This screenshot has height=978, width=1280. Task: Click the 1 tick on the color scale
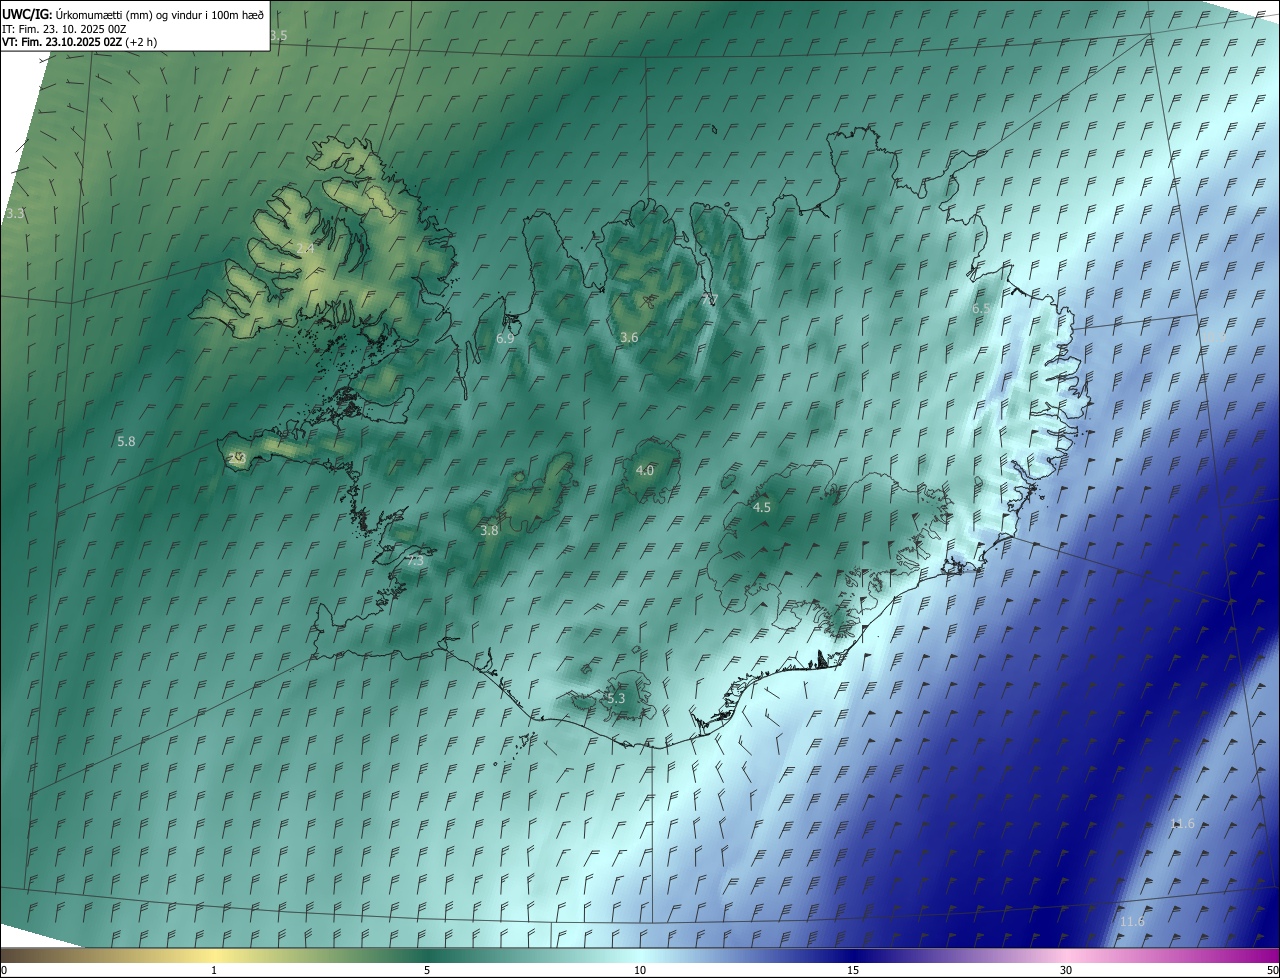point(214,970)
